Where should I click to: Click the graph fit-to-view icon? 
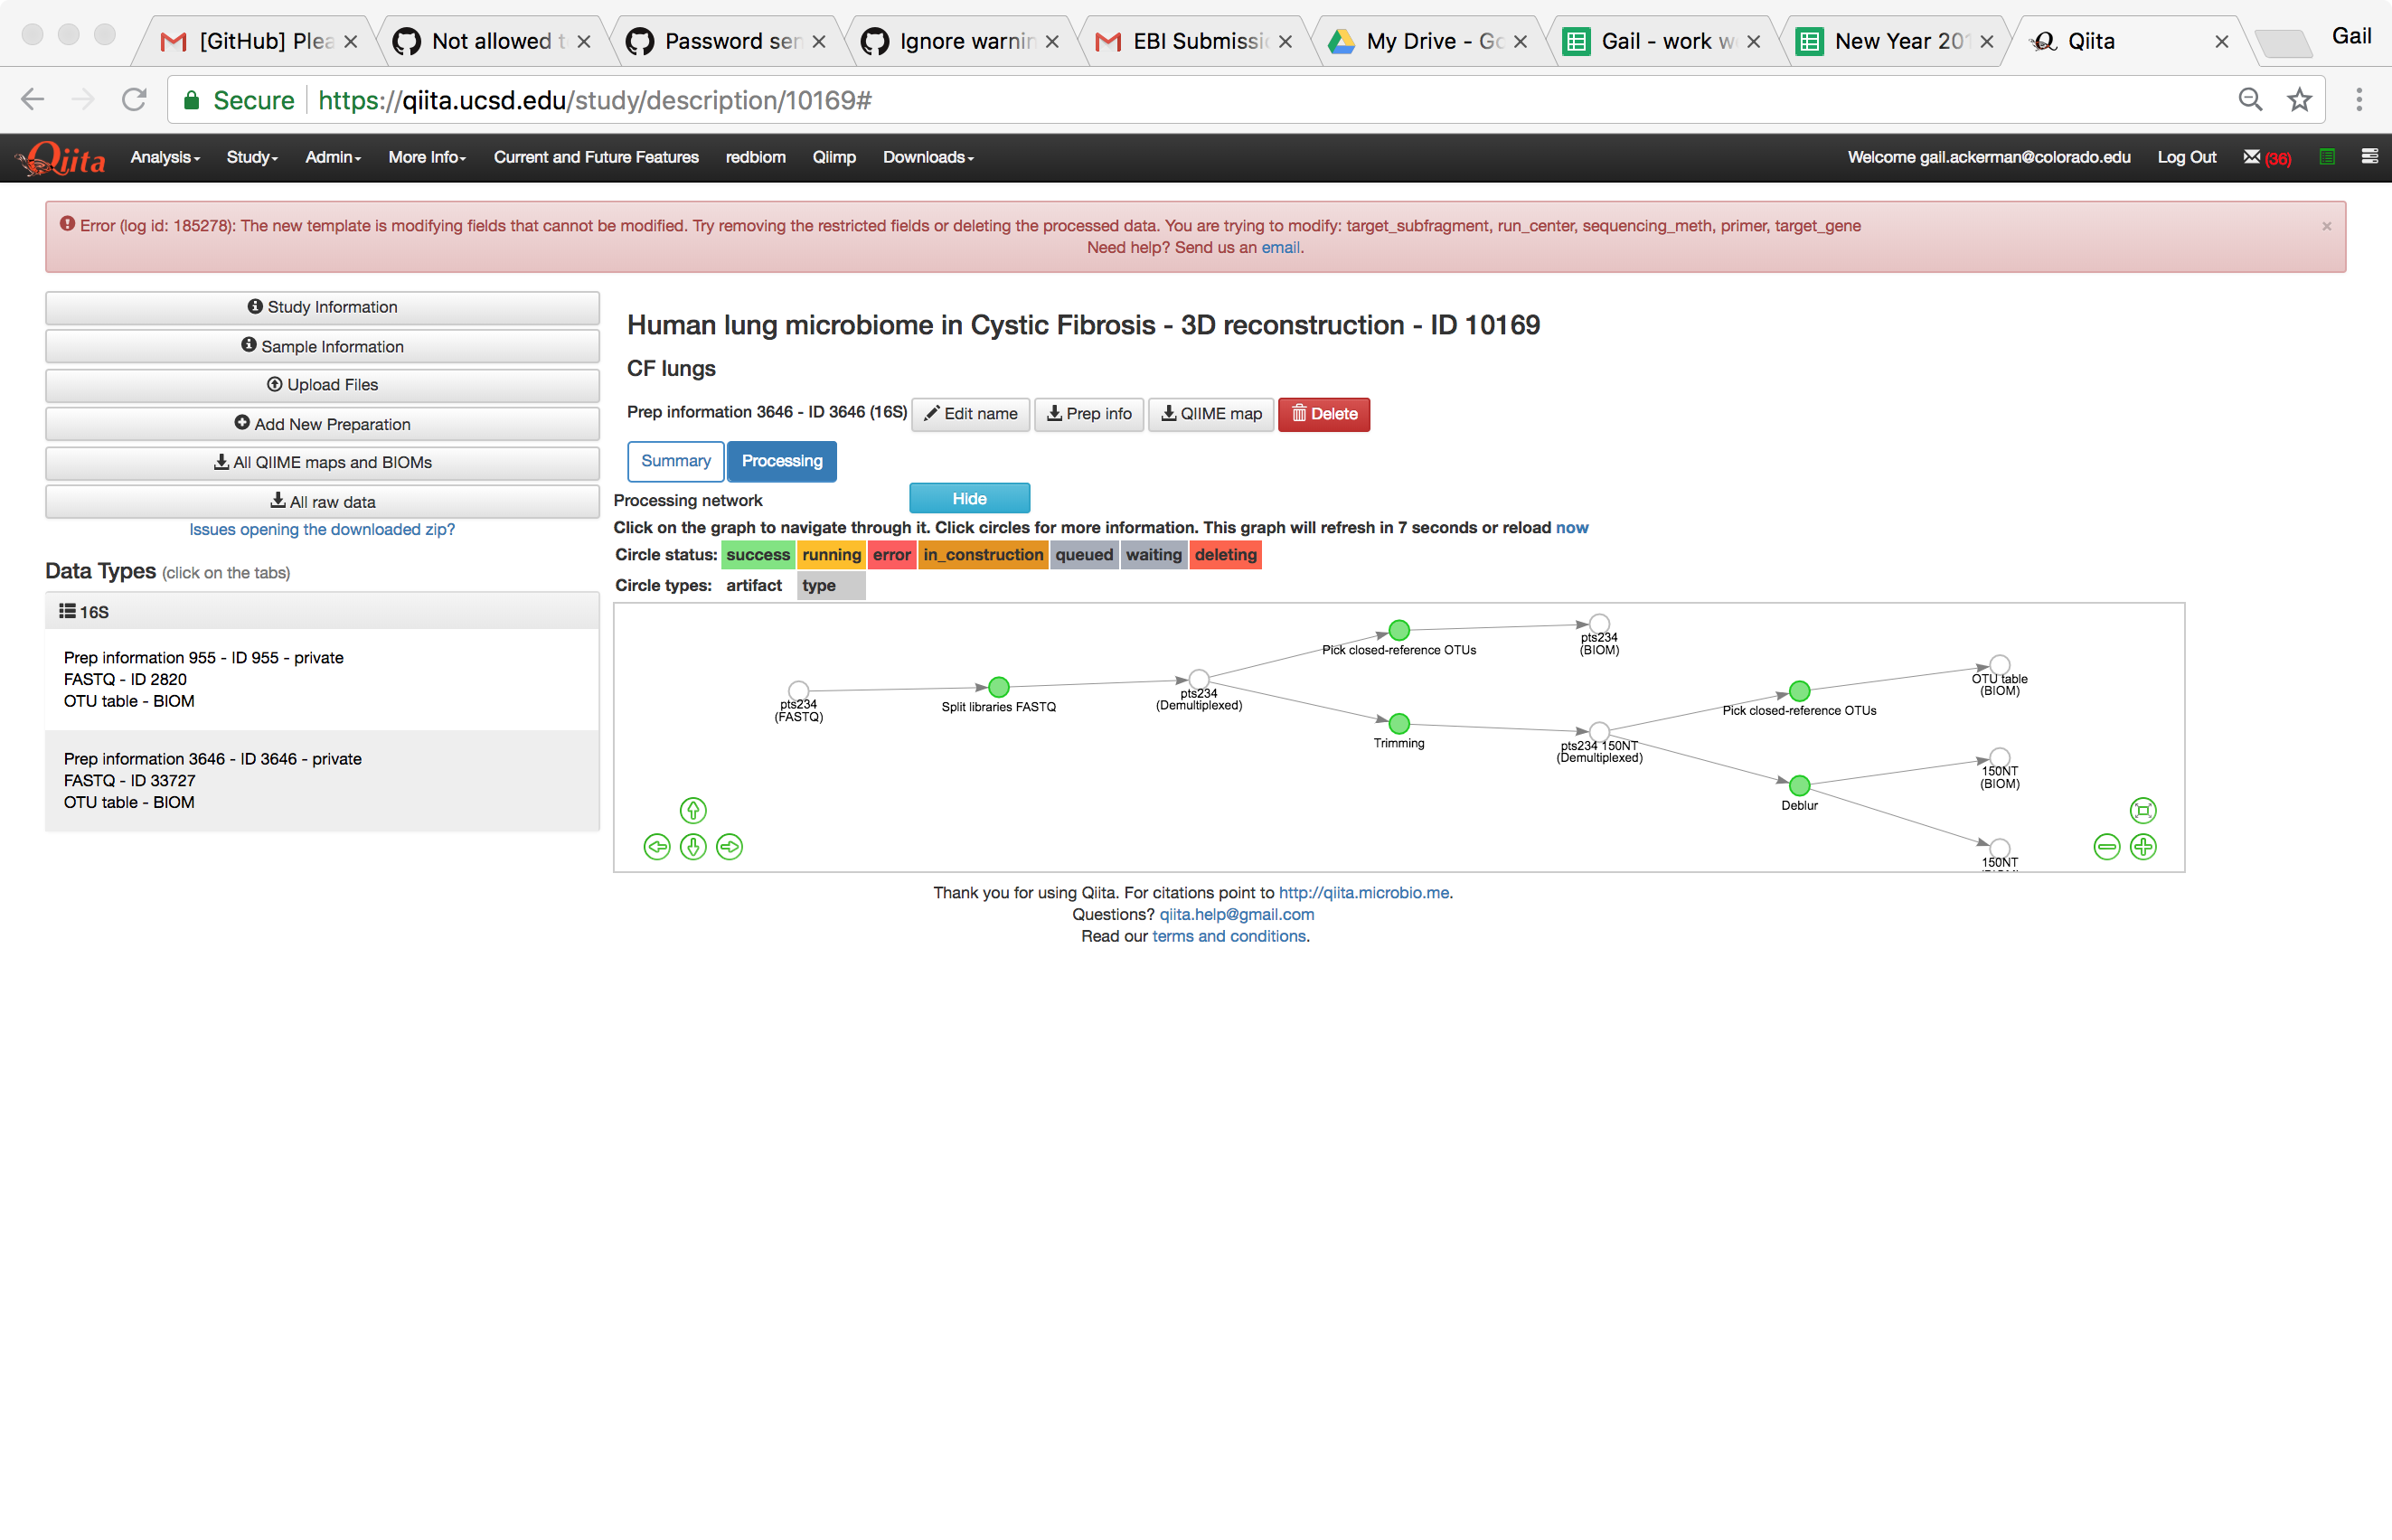pos(2143,810)
